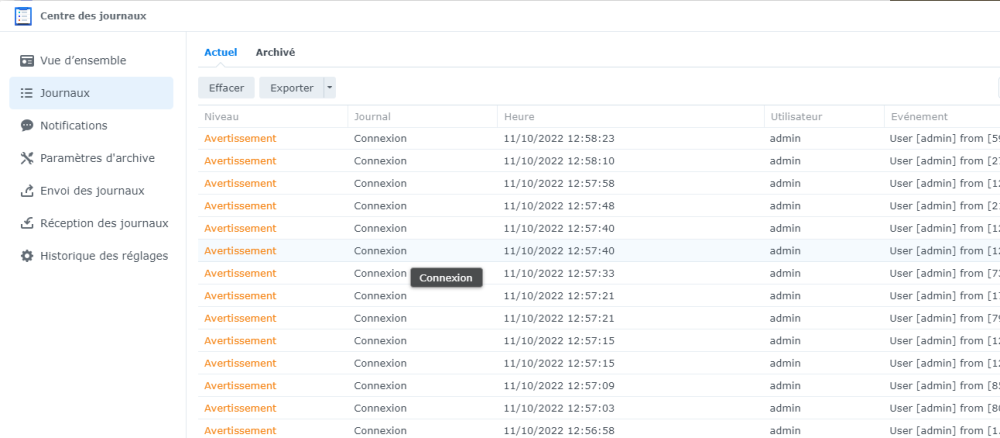Click the Notifications speech bubble icon
The width and height of the screenshot is (1000, 438).
[x=27, y=126]
